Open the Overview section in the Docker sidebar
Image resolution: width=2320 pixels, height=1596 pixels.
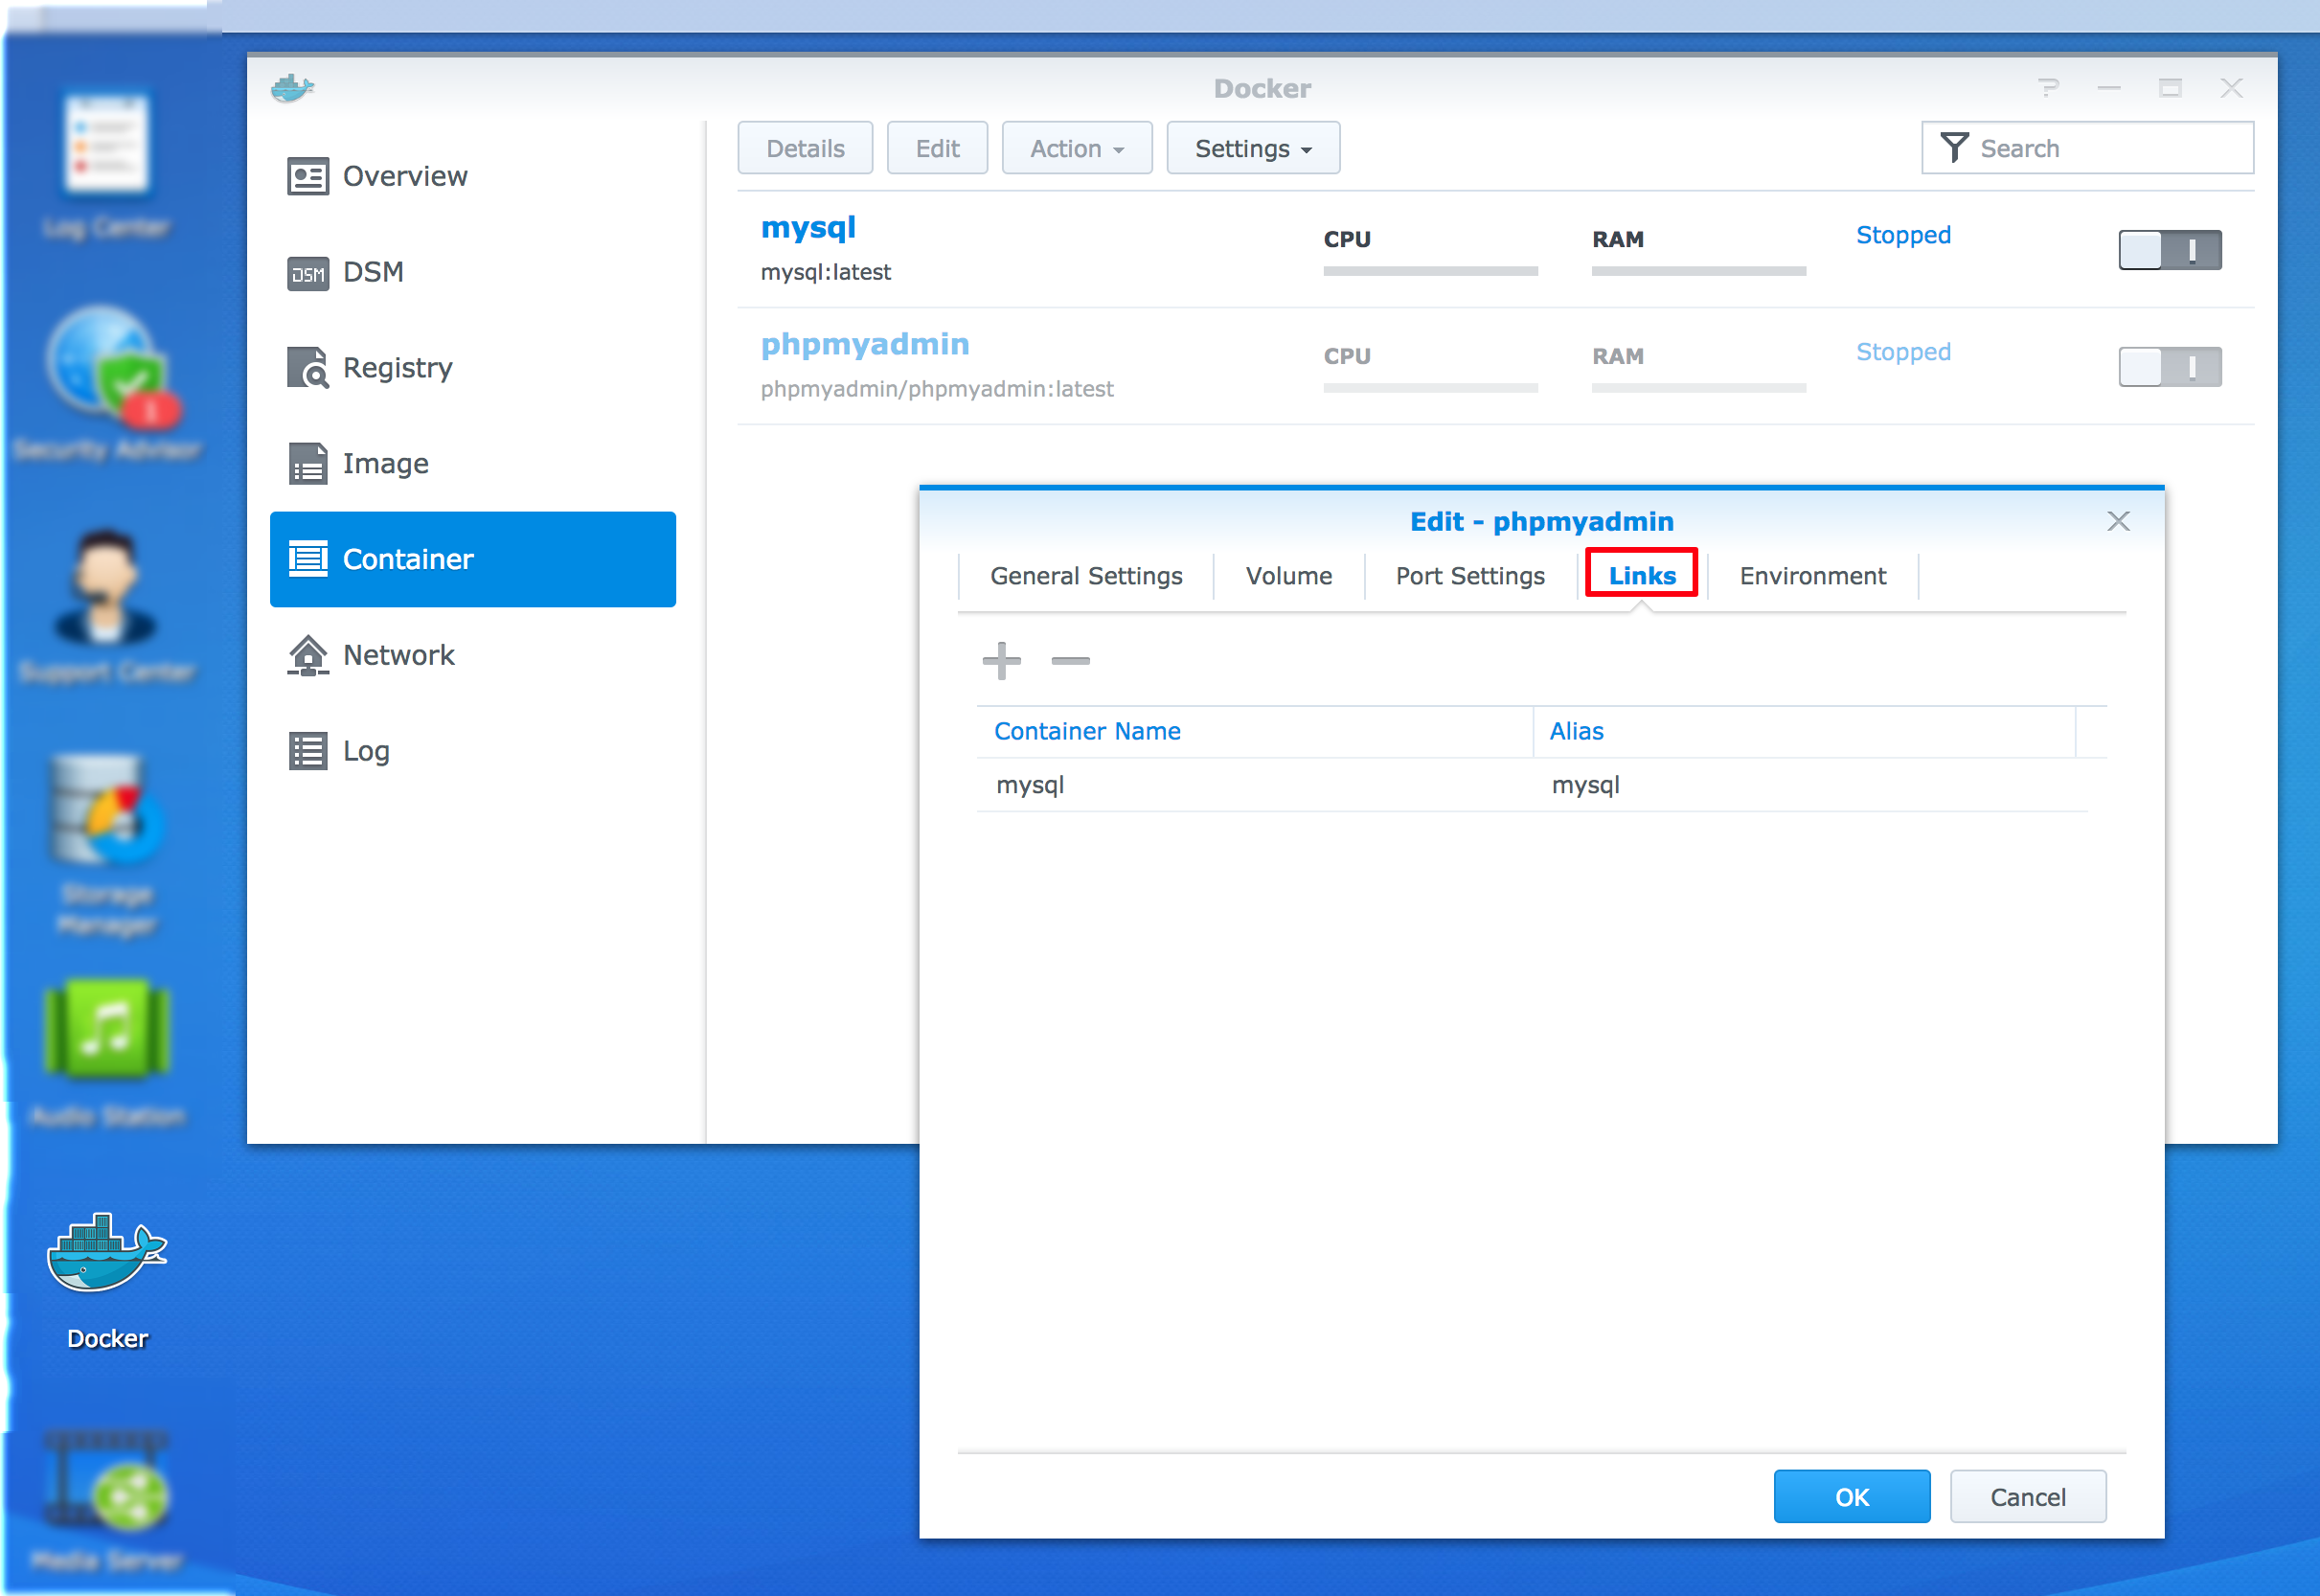[473, 176]
